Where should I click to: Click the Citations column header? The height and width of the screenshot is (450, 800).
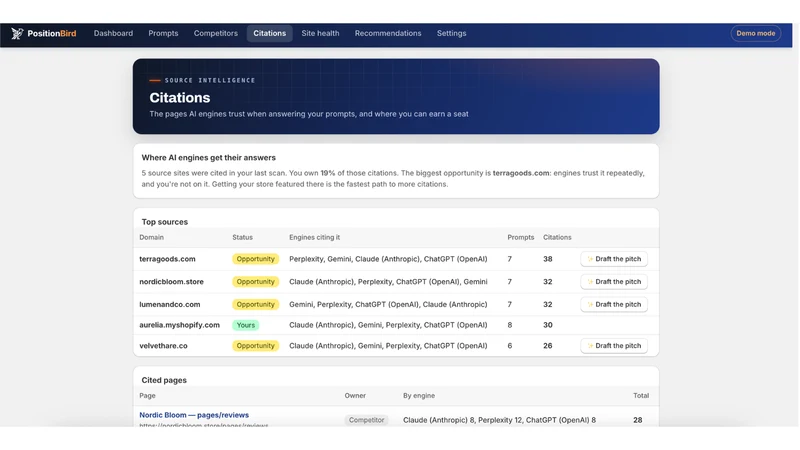pyautogui.click(x=557, y=237)
